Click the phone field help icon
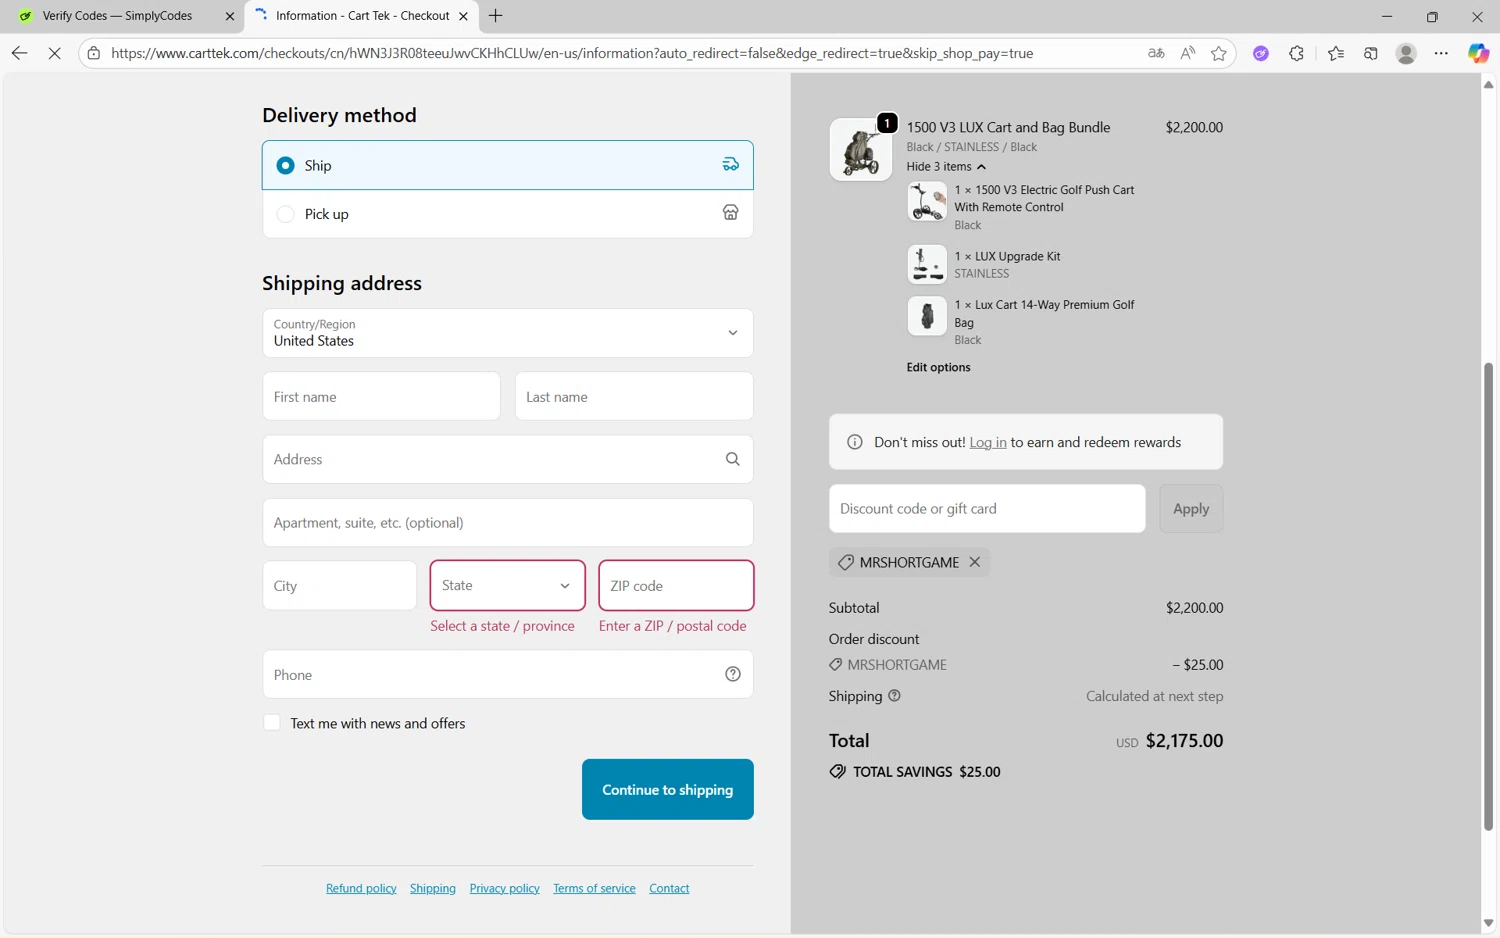Viewport: 1500px width, 938px height. click(x=733, y=674)
